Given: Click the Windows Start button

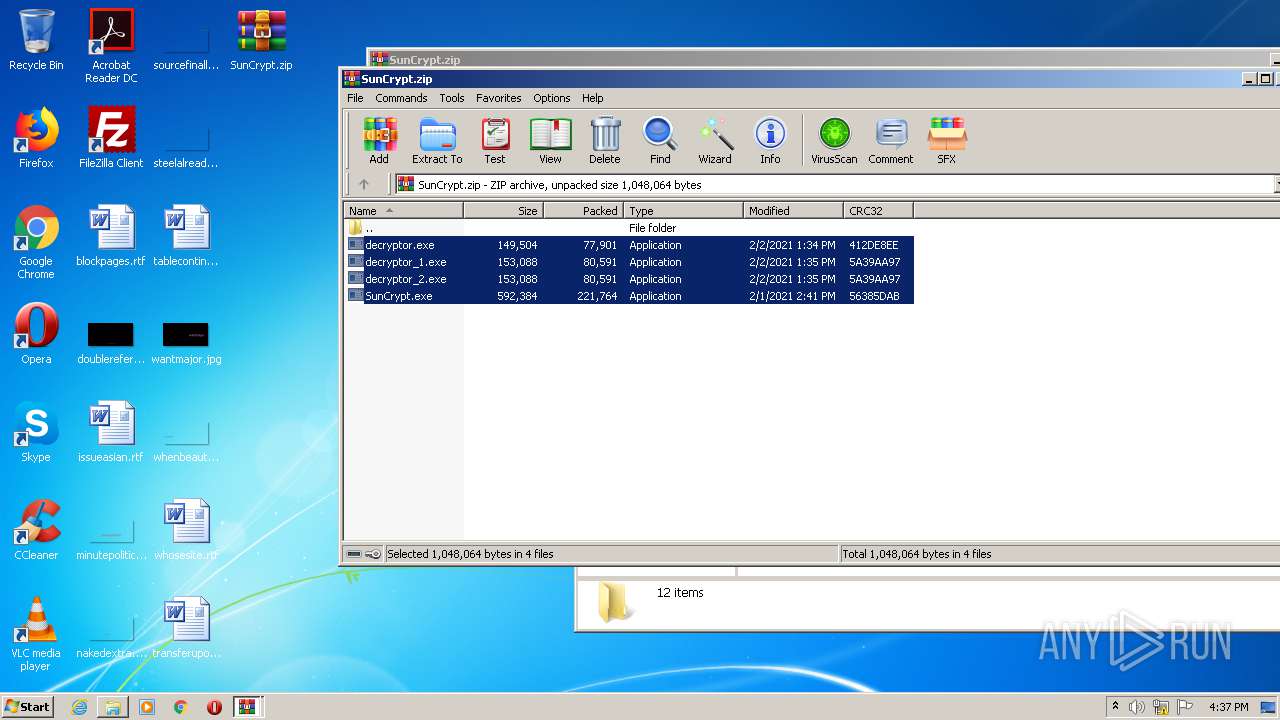Looking at the screenshot, I should pyautogui.click(x=27, y=707).
